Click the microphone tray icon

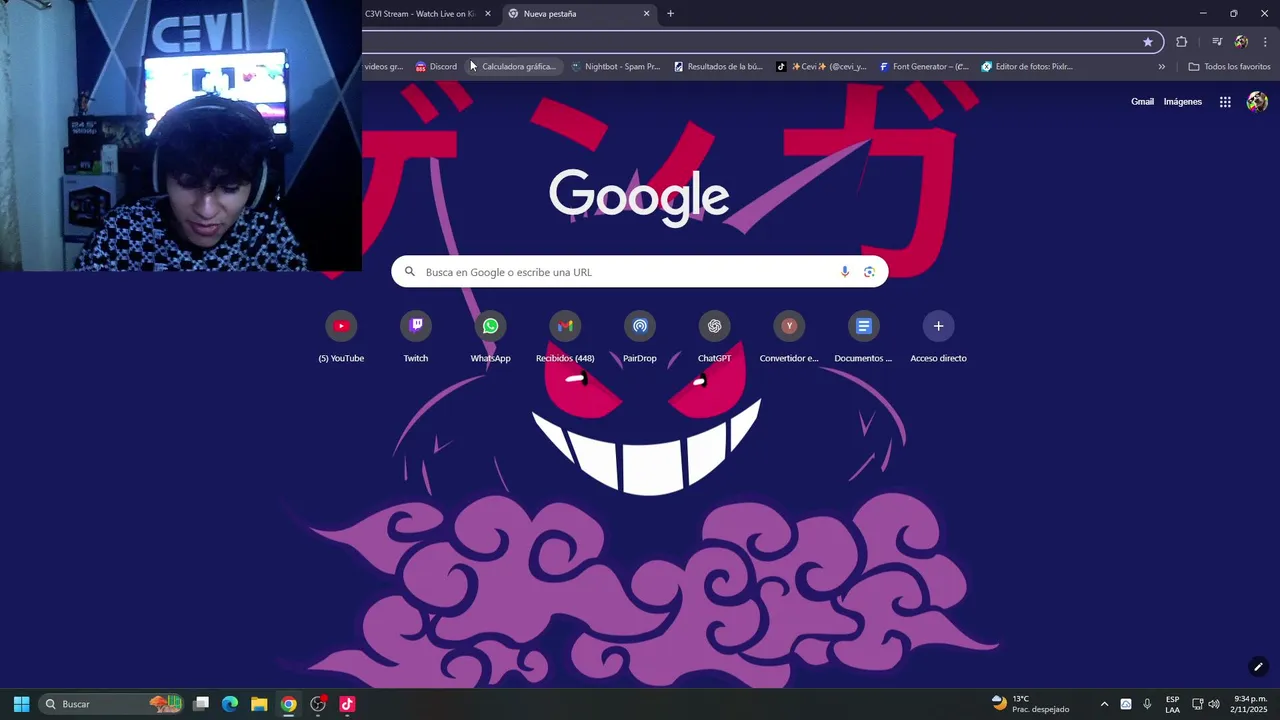point(1147,704)
